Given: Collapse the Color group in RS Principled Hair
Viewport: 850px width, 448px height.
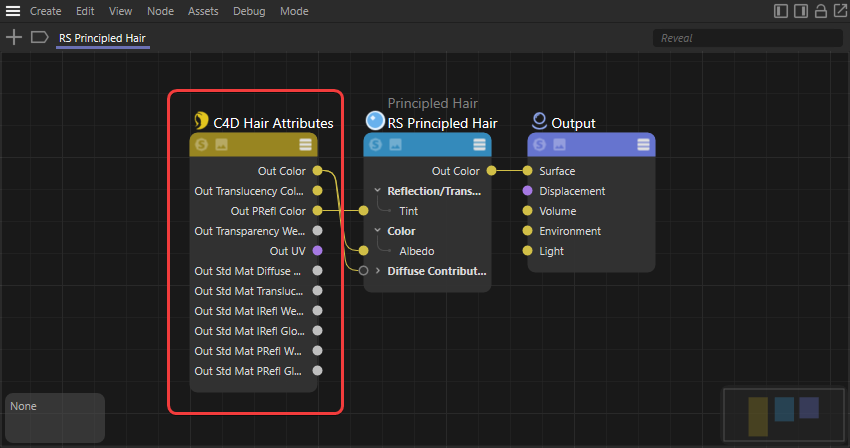Looking at the screenshot, I should 377,231.
